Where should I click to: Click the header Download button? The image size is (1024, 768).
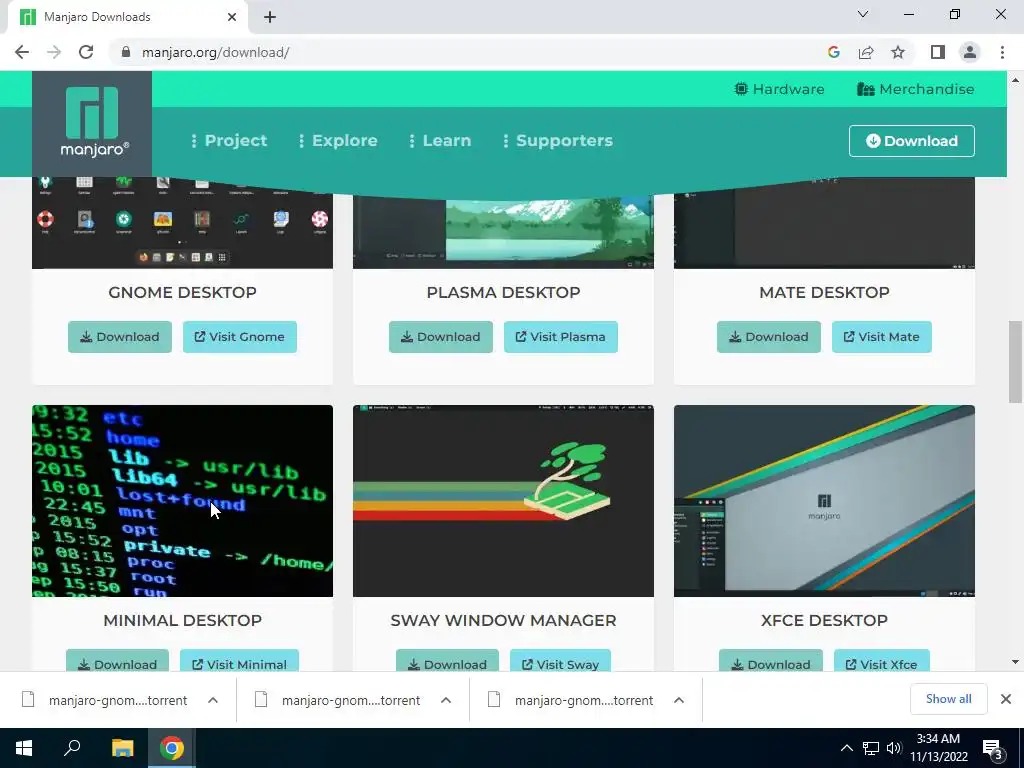(x=912, y=141)
